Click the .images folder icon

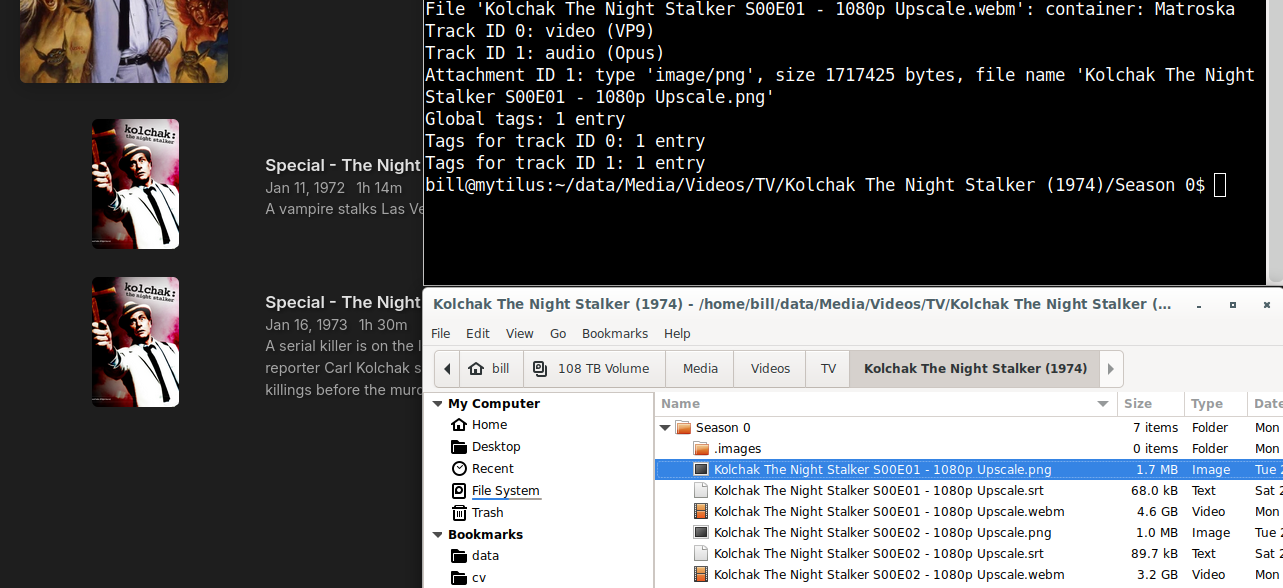point(701,449)
